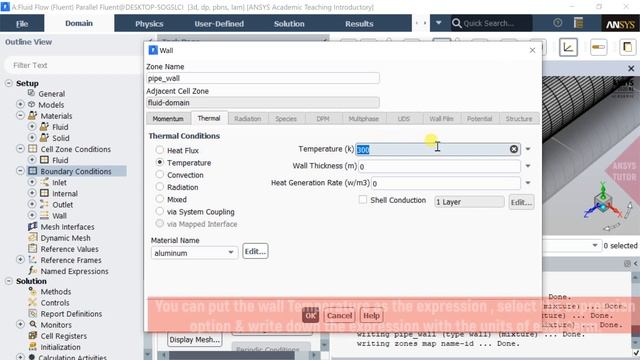Screen dimensions: 640x360
Task: Click the help question mark icon
Action: (558, 23)
